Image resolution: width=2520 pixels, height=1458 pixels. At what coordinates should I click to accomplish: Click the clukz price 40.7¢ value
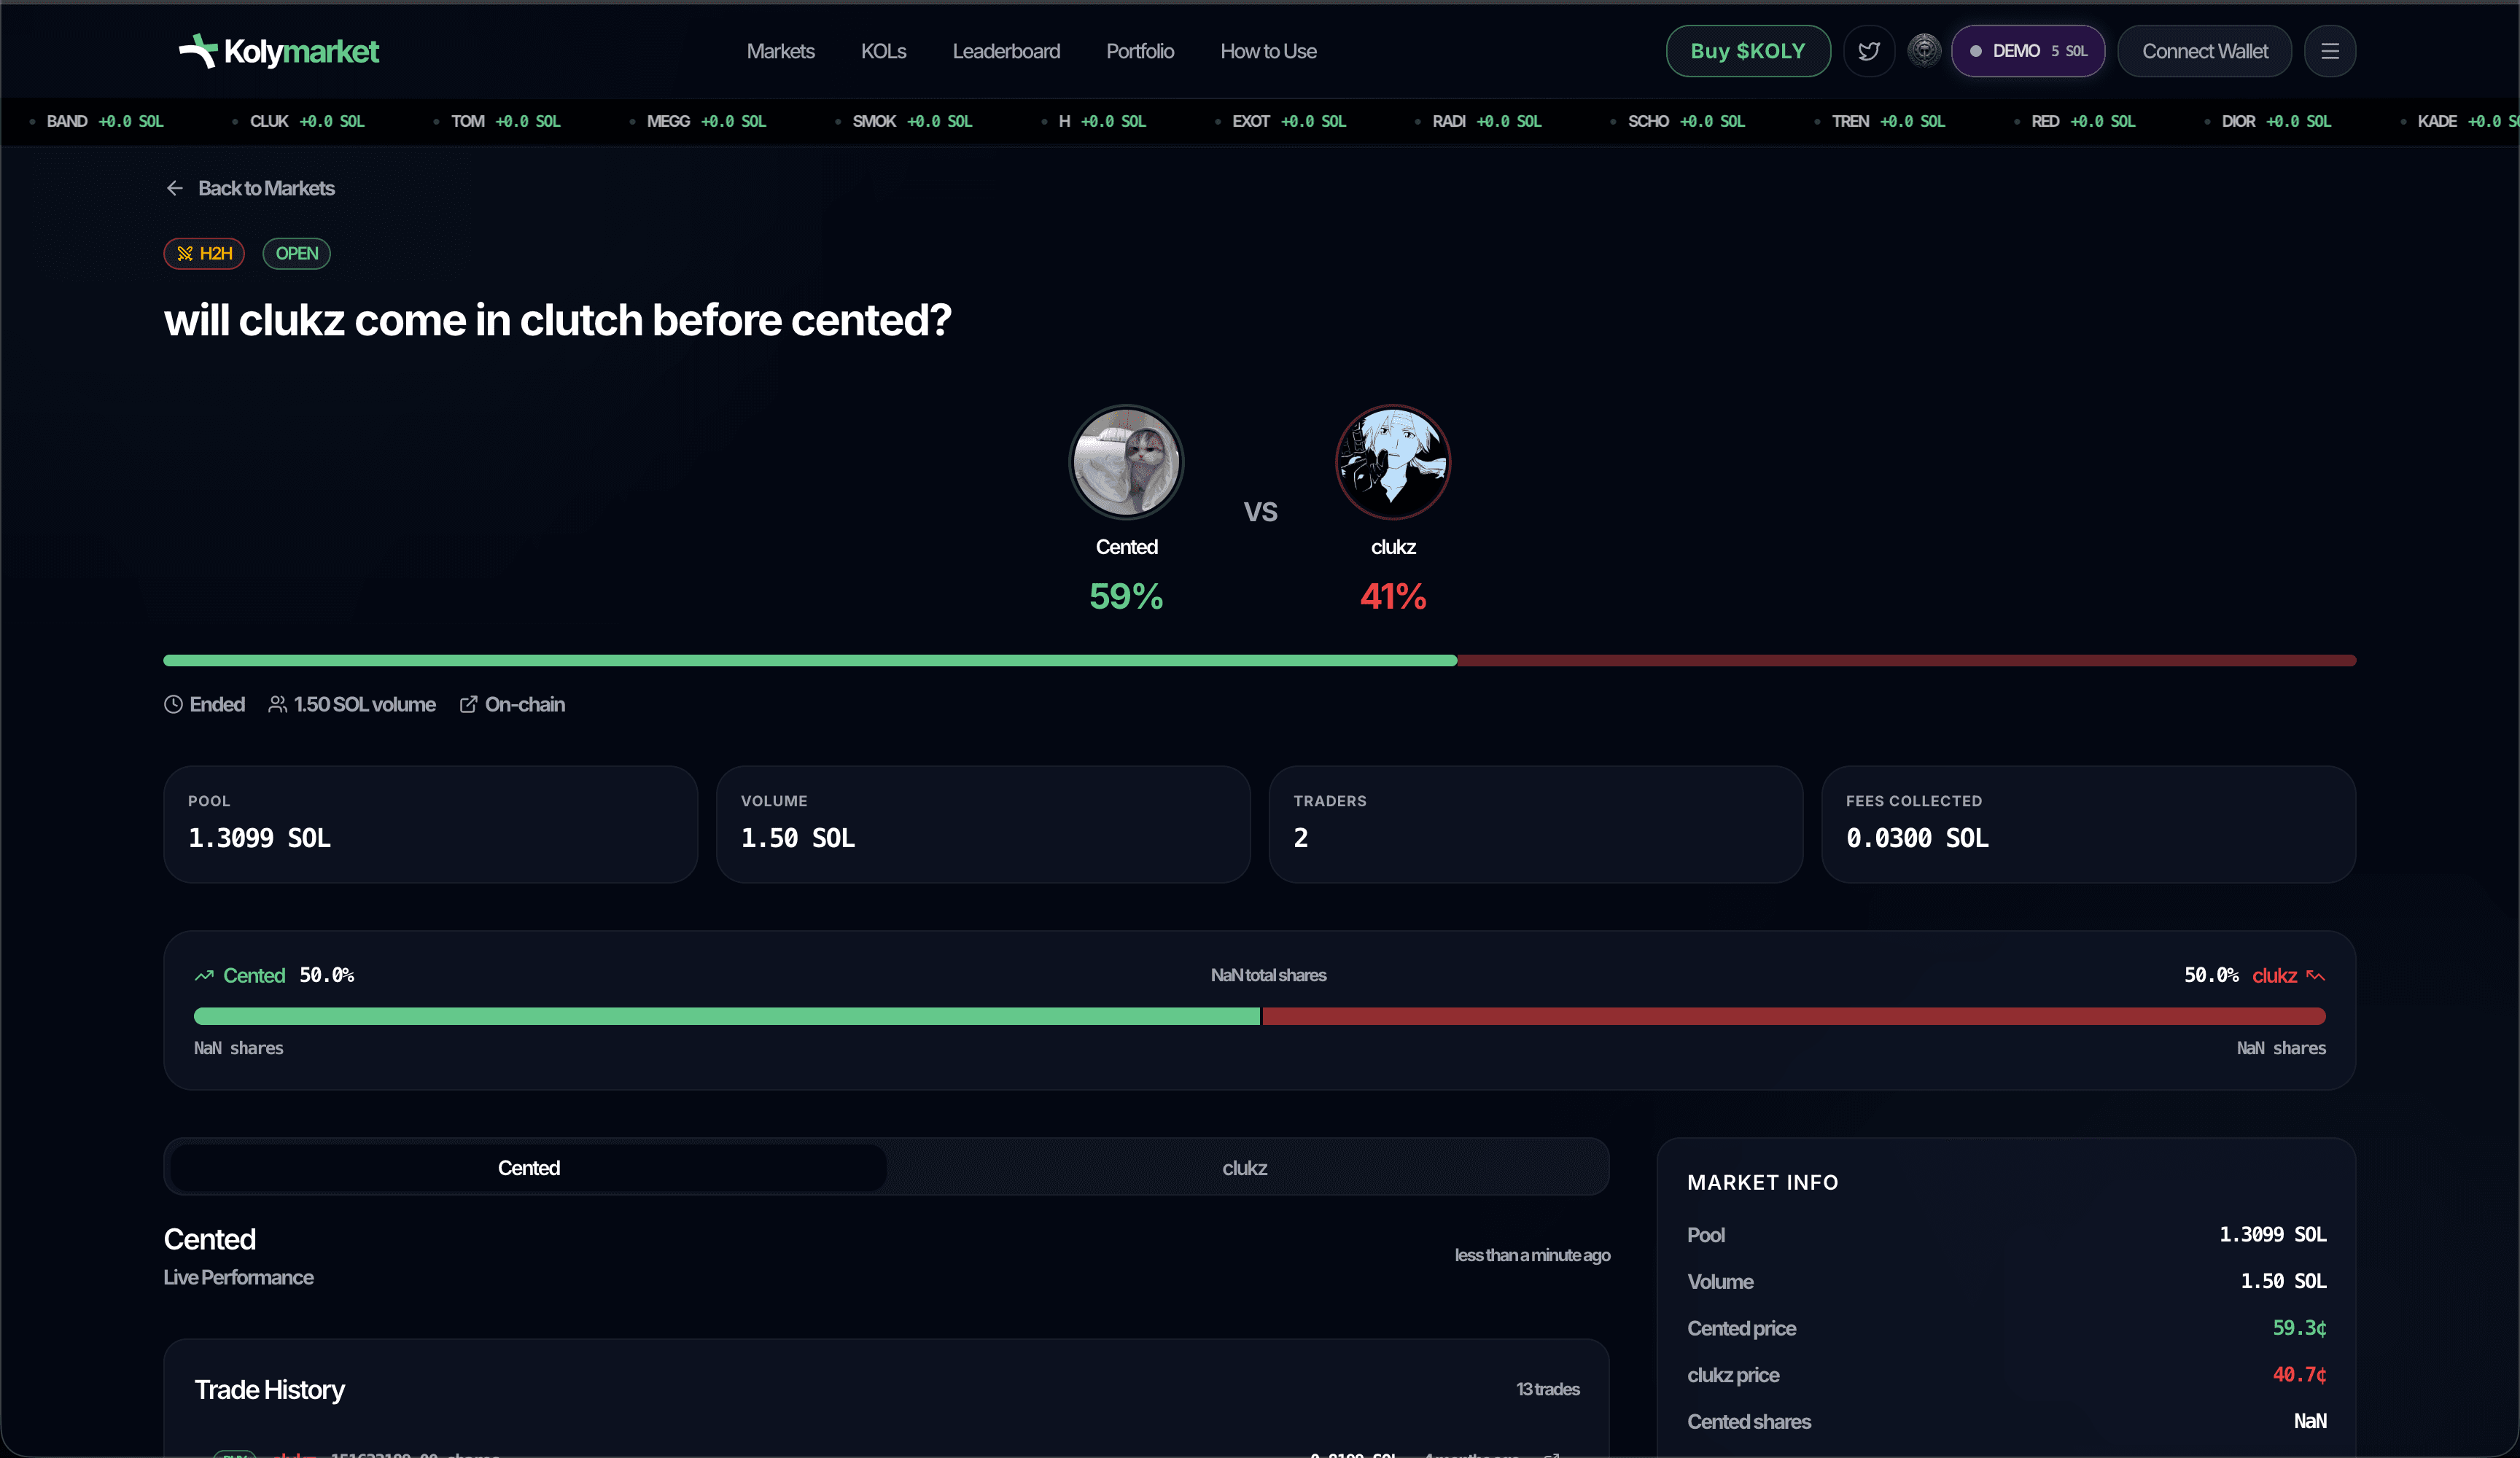(x=2299, y=1375)
